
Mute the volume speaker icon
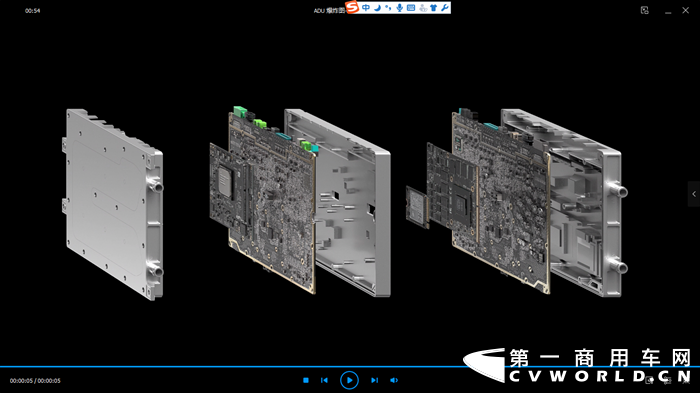[x=394, y=380]
